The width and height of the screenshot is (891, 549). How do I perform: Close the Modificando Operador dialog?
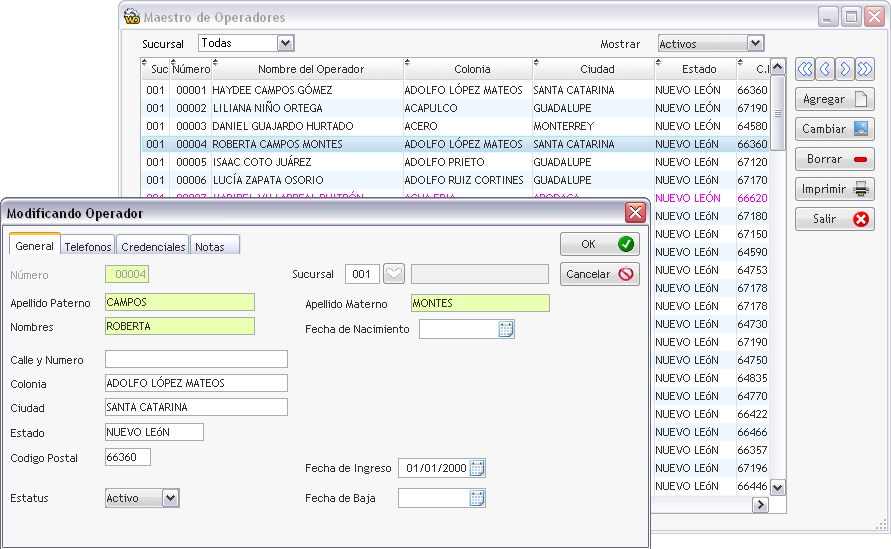[x=634, y=212]
